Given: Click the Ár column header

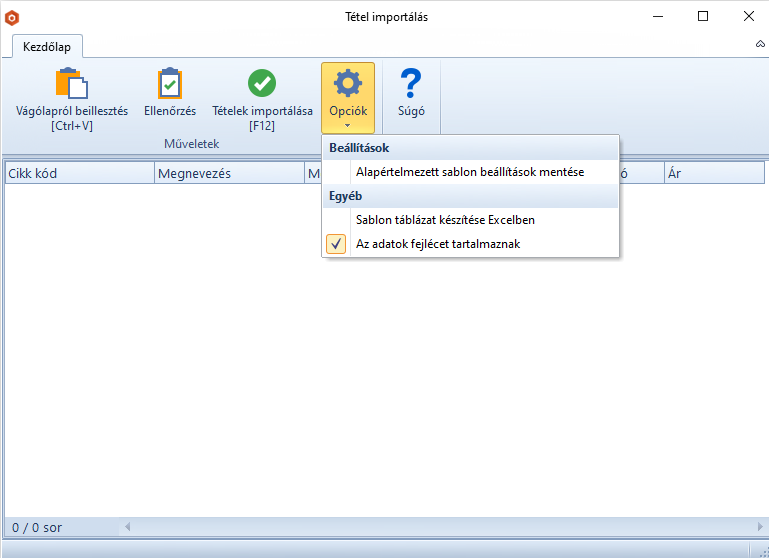Looking at the screenshot, I should tap(713, 174).
